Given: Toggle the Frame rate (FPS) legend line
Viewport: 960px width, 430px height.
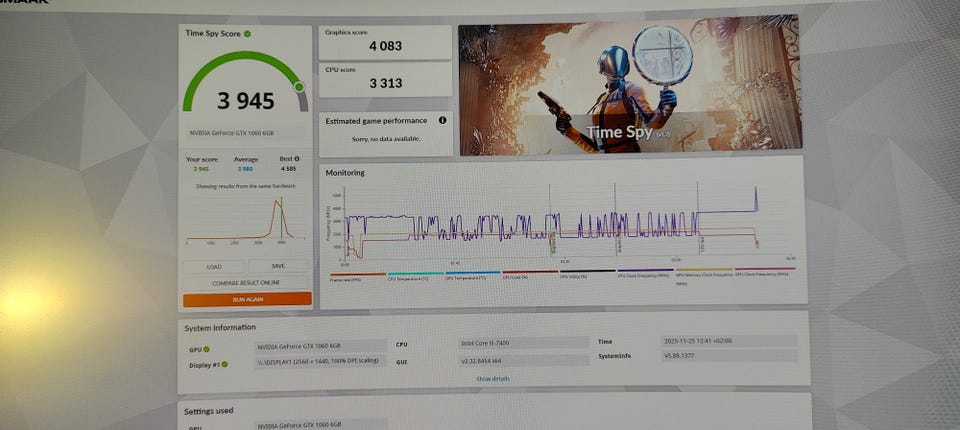Looking at the screenshot, I should (358, 276).
